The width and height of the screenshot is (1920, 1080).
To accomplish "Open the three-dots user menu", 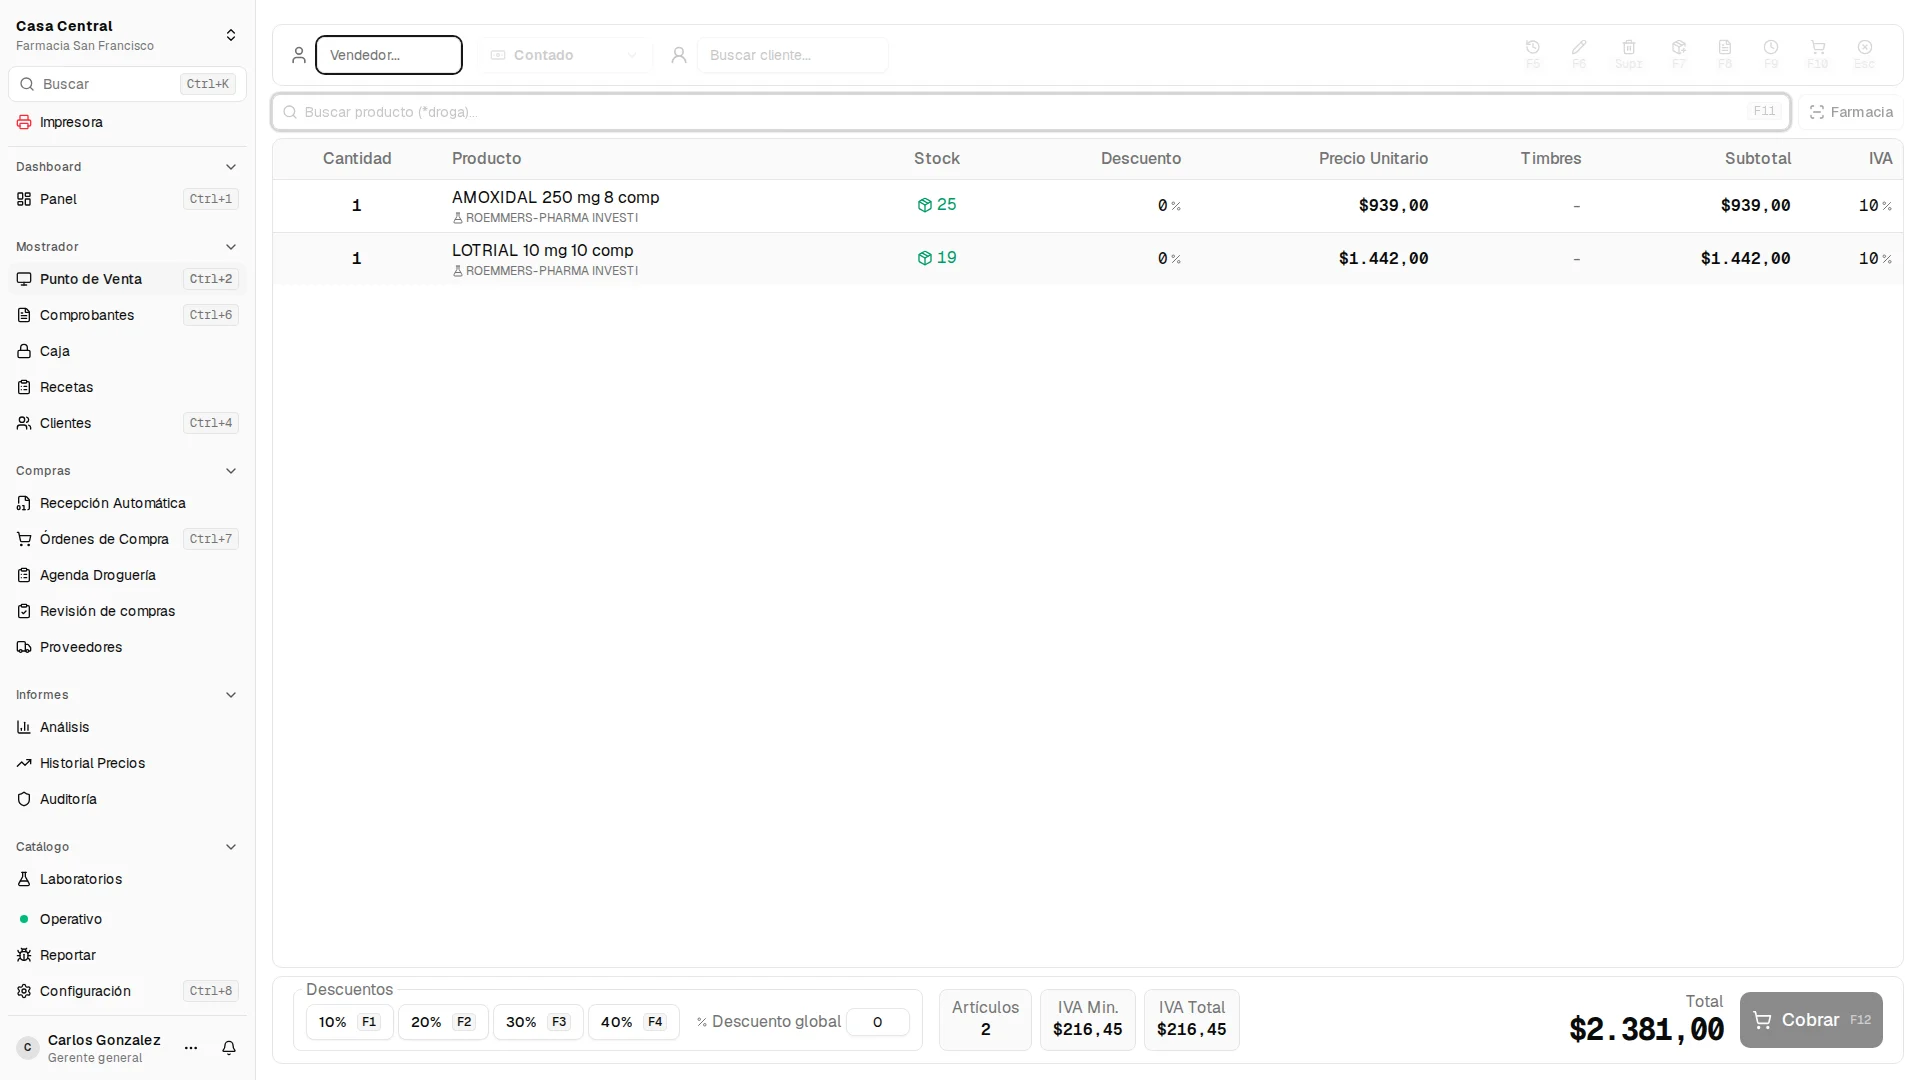I will click(191, 1048).
